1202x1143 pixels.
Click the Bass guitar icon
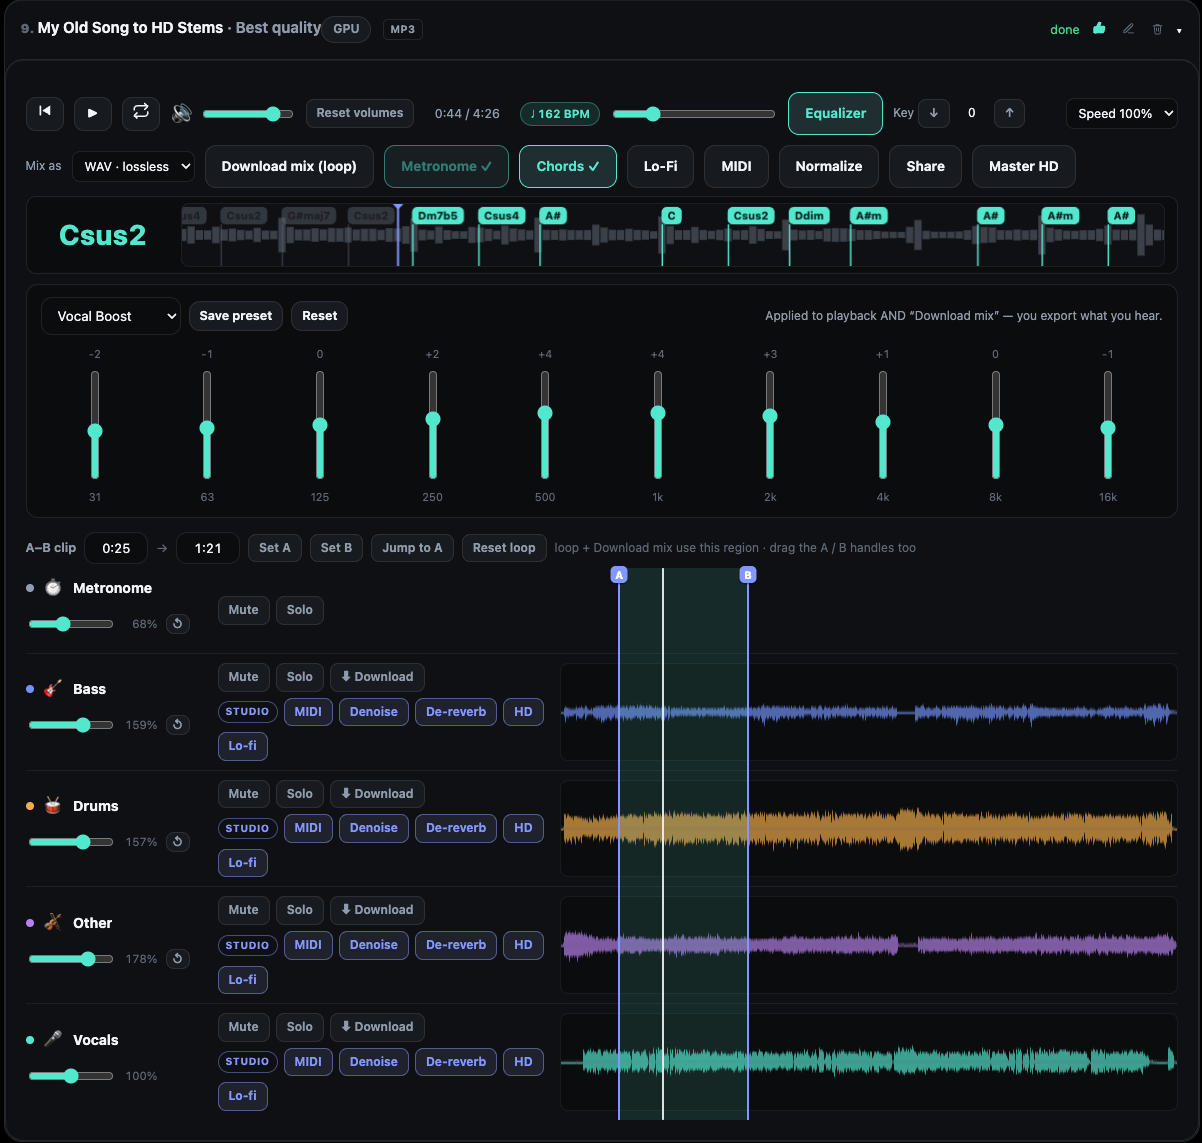[x=53, y=689]
